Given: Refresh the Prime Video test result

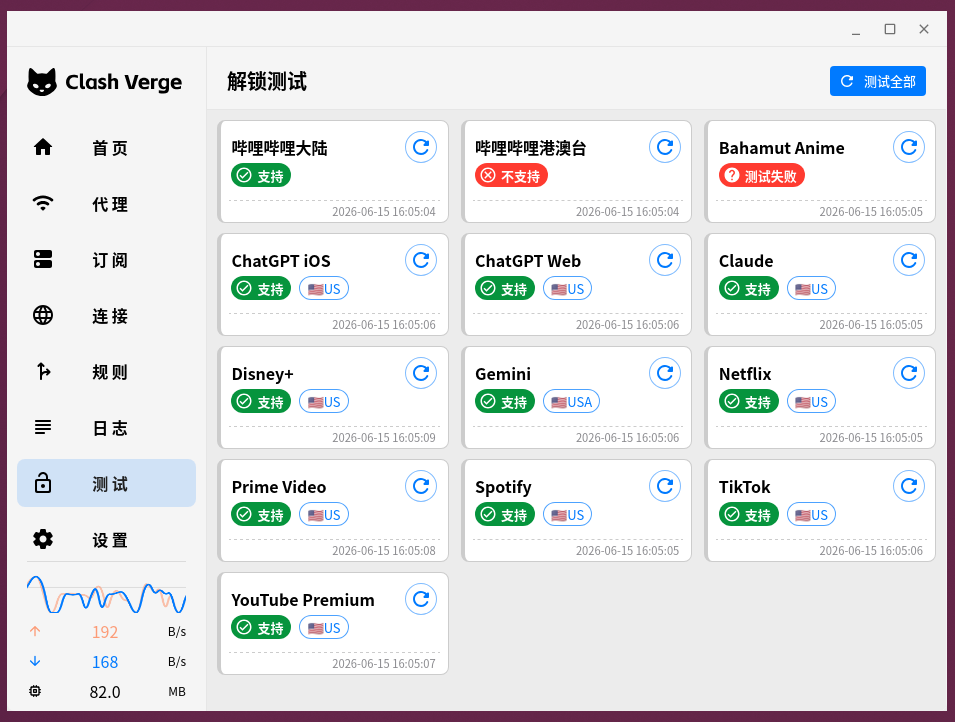Looking at the screenshot, I should [421, 486].
